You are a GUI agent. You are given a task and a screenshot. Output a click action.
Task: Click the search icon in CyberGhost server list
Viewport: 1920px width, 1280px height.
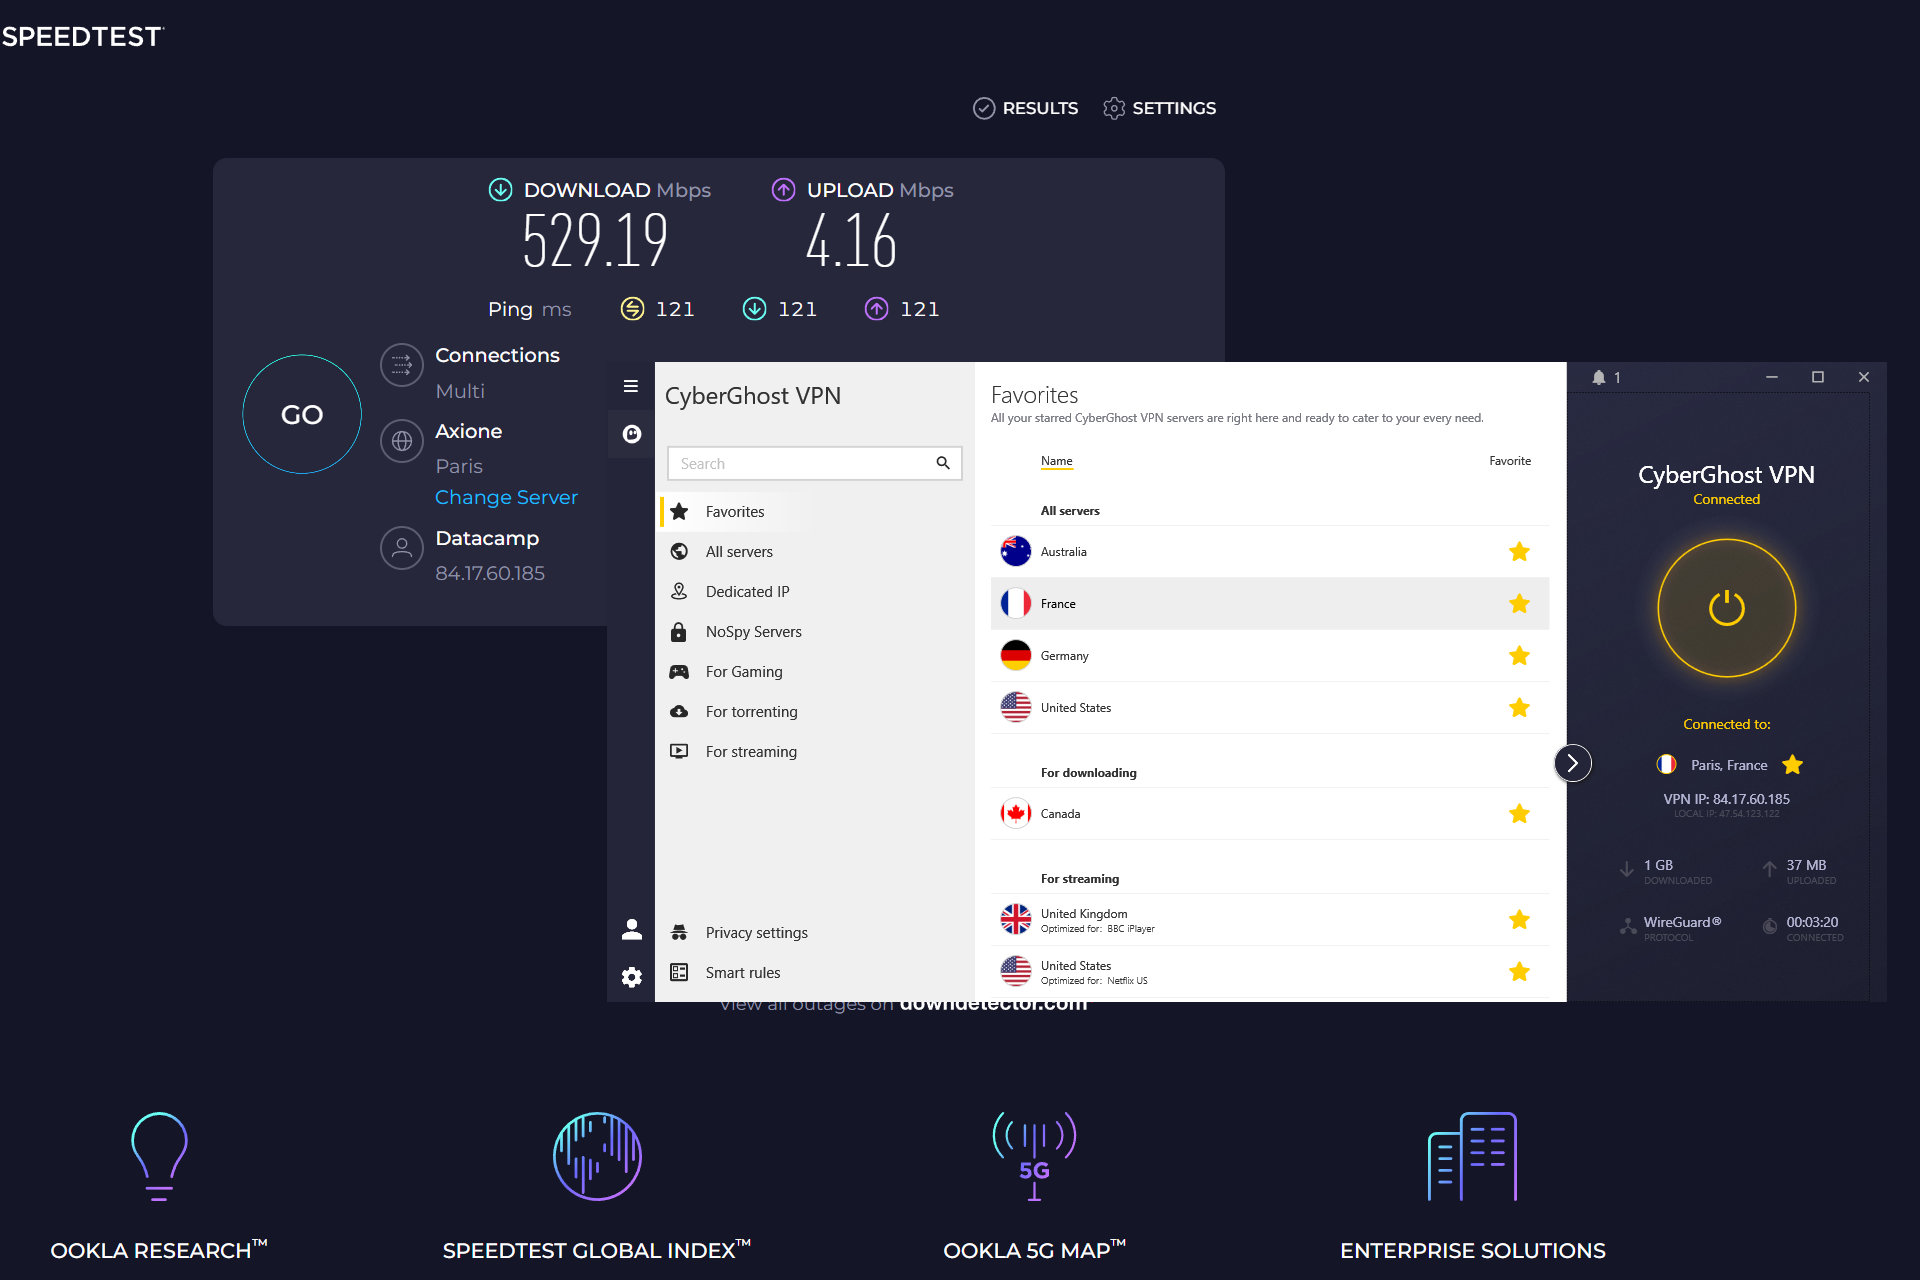pos(944,463)
